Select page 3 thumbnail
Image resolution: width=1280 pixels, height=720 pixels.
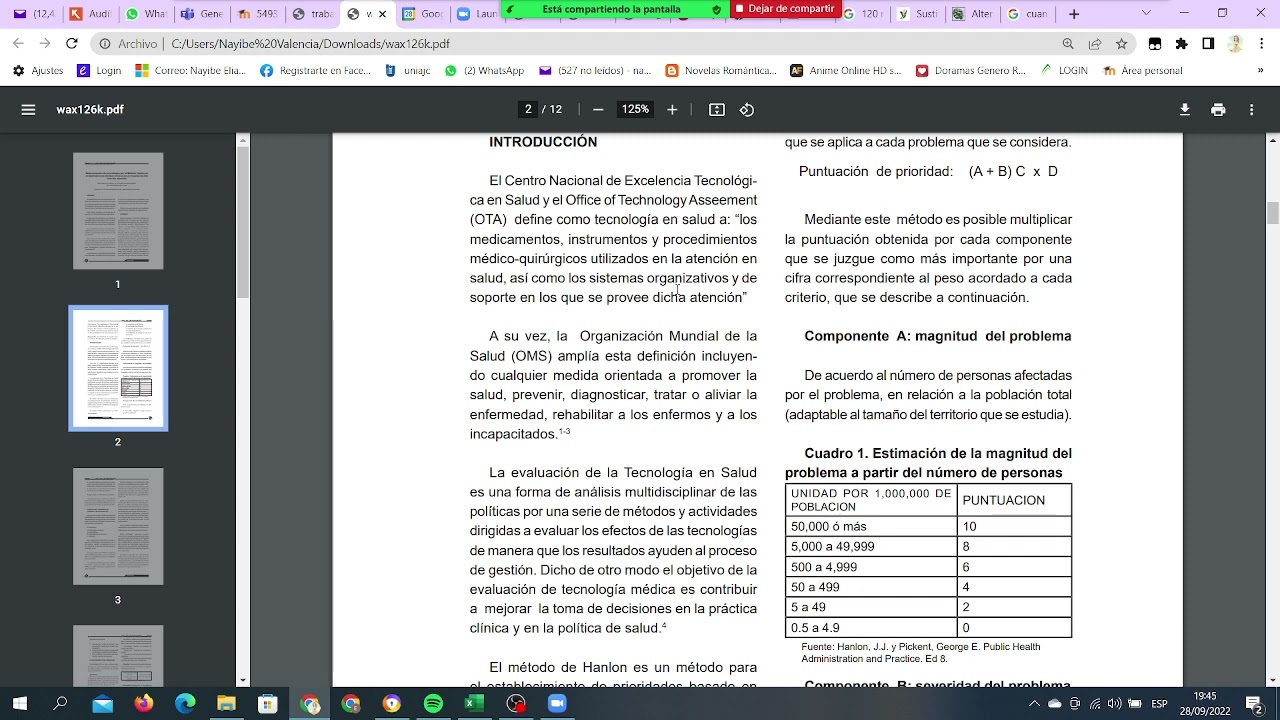point(118,526)
